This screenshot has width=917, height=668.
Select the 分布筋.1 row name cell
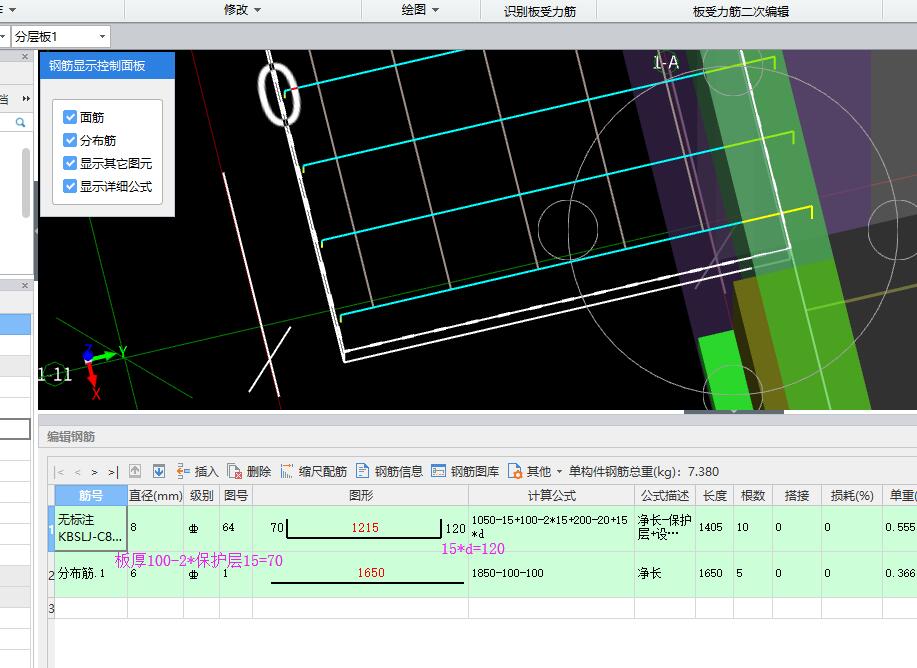point(91,573)
